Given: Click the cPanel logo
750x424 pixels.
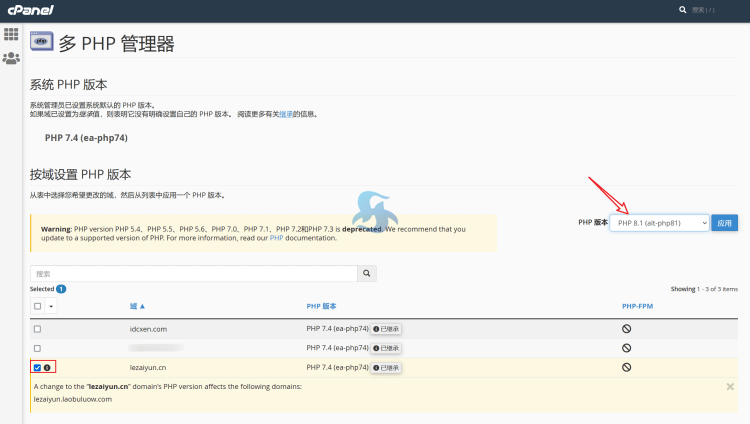Looking at the screenshot, I should [31, 10].
